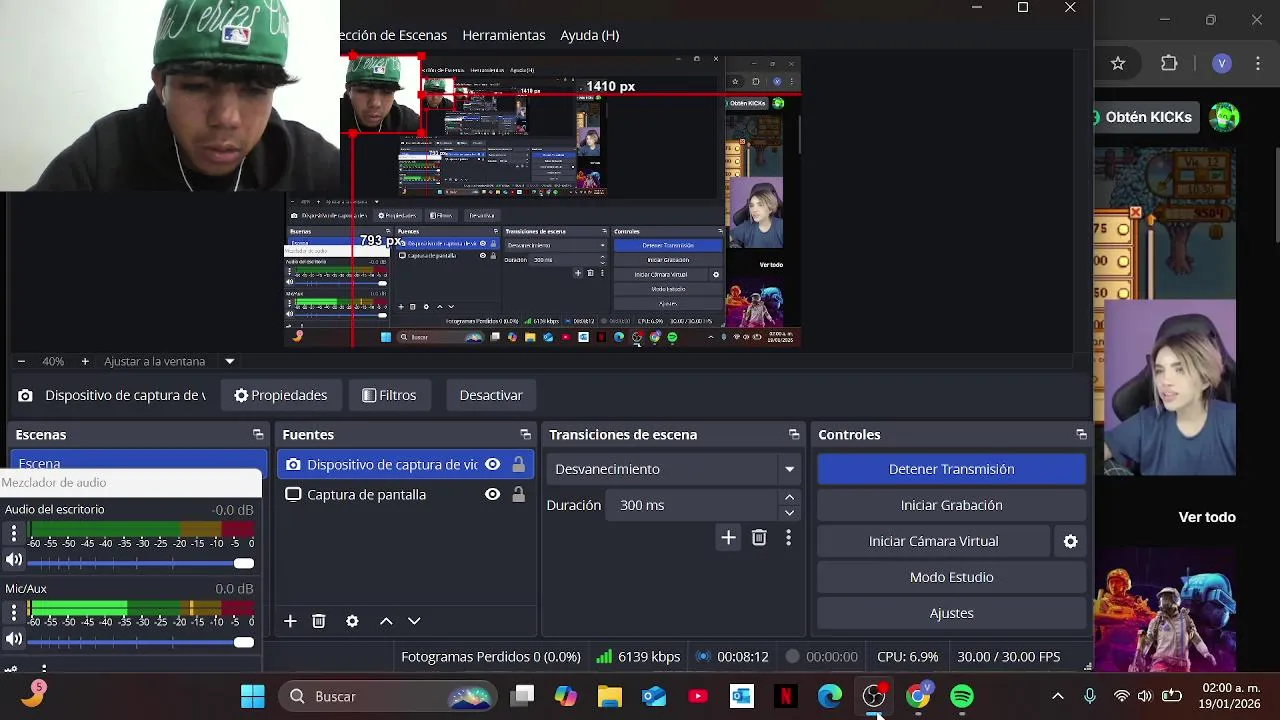The height and width of the screenshot is (720, 1280).
Task: Open the Herramientas menu
Action: 504,35
